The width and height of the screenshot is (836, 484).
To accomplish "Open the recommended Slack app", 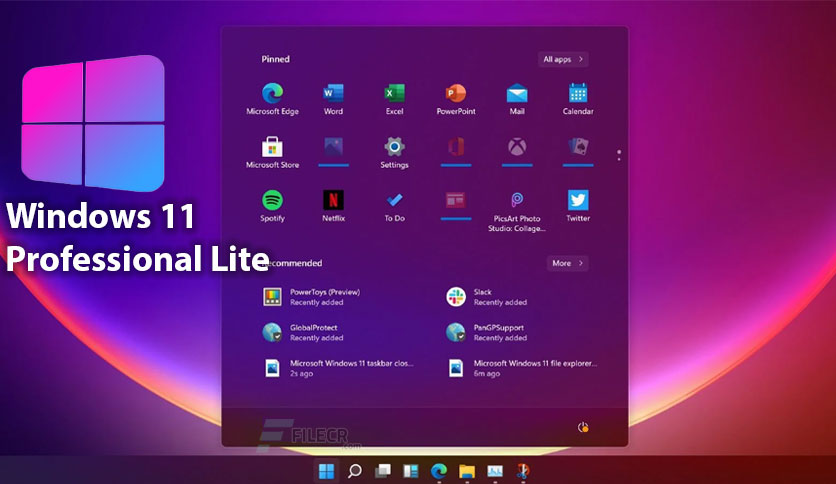I will 487,297.
